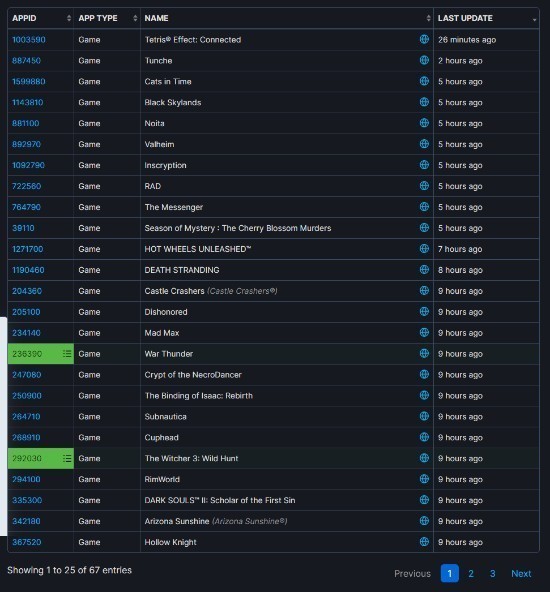Click globe icon for Inscryption
Screen dimensions: 550x592
point(424,165)
